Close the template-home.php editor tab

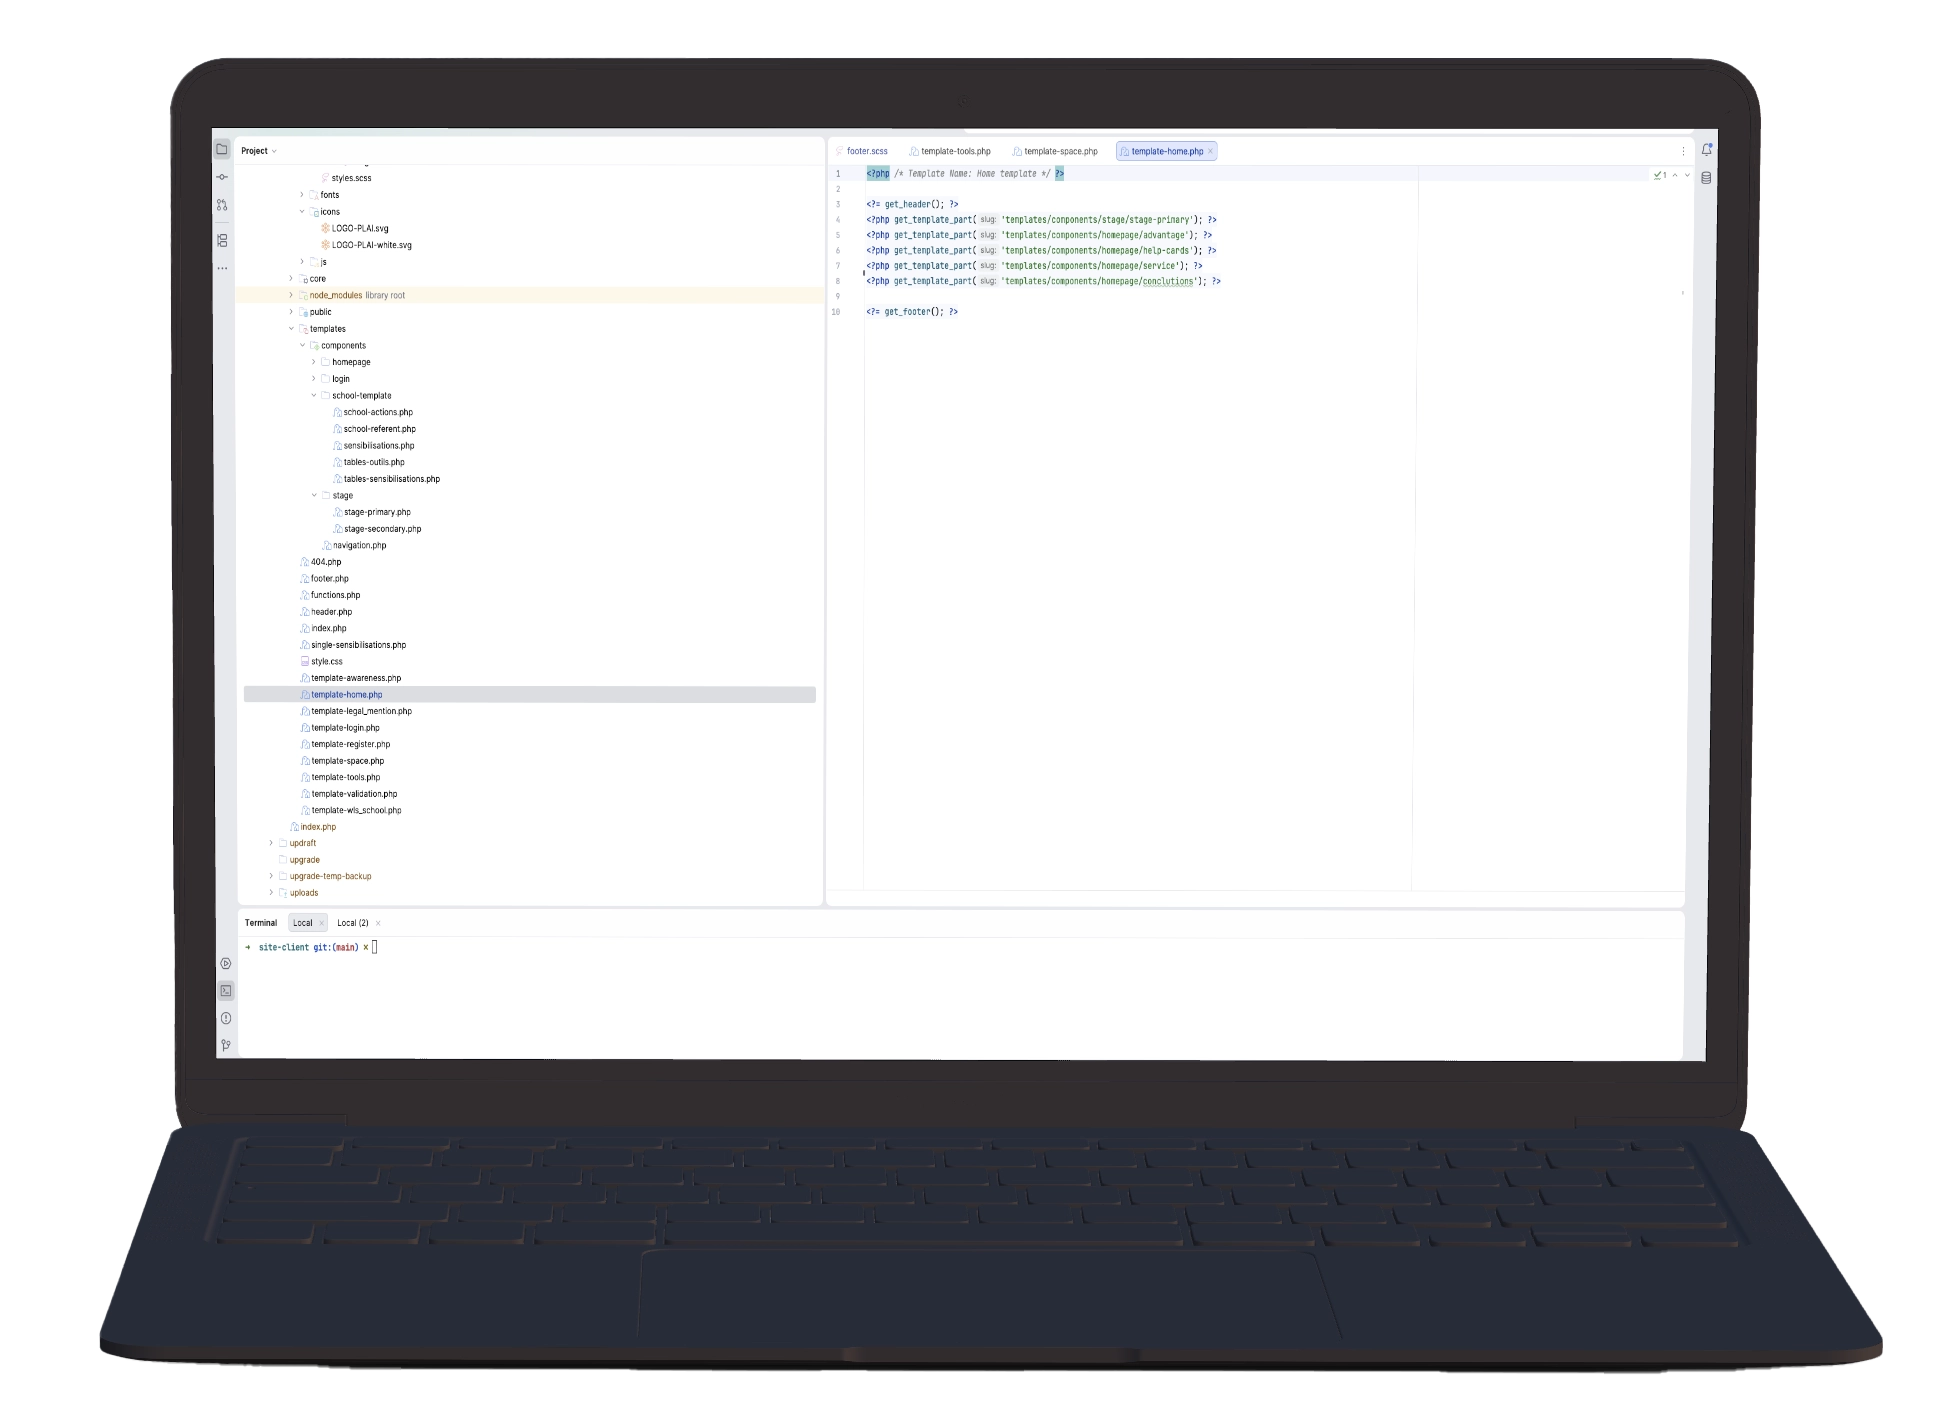[x=1210, y=151]
